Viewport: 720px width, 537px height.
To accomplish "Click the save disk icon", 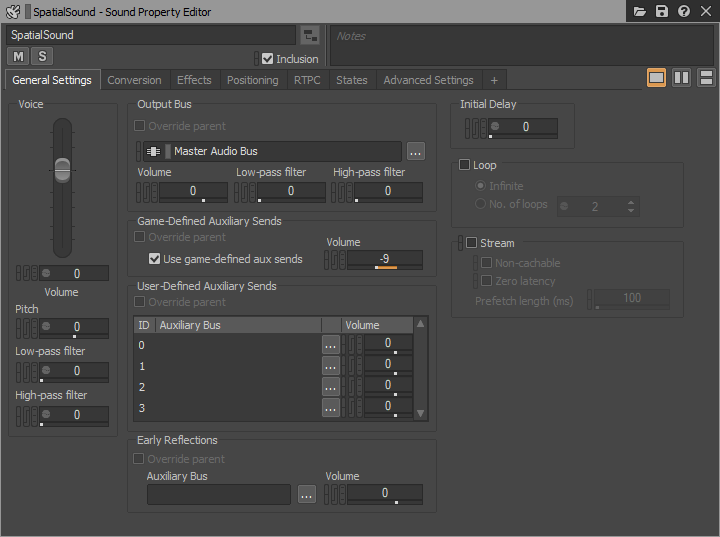I will pos(662,11).
